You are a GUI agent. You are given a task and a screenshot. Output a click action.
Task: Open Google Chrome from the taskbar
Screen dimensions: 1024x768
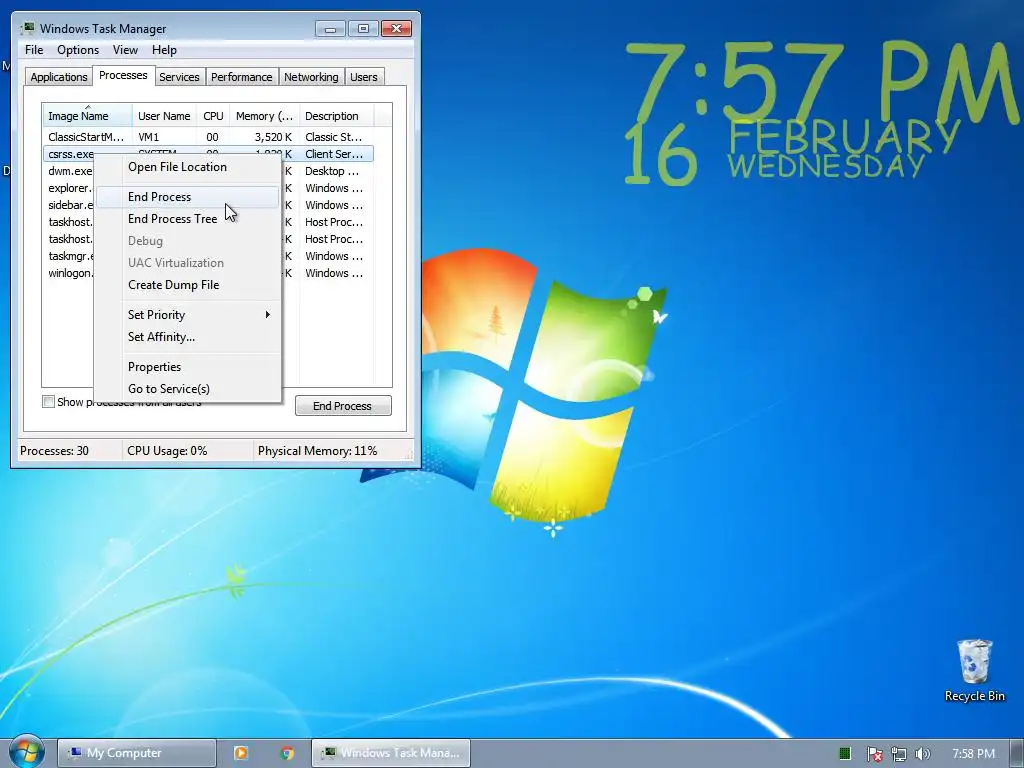[287, 753]
